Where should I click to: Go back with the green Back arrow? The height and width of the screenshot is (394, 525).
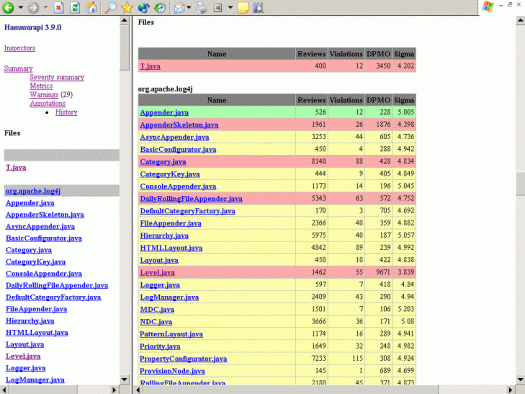[8, 7]
